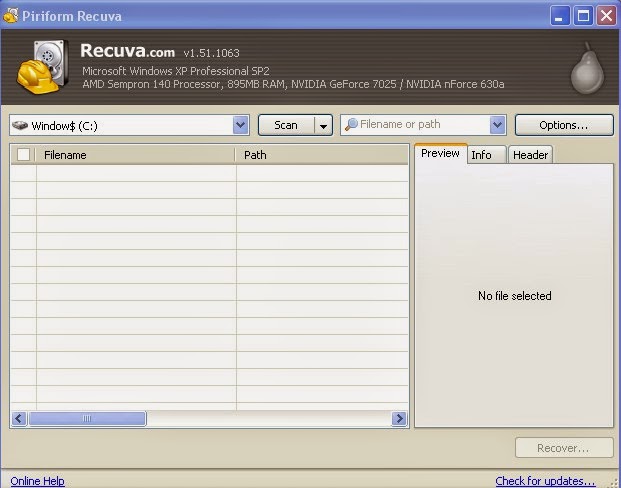
Task: Close the Piriform Recuva window
Action: click(x=606, y=16)
